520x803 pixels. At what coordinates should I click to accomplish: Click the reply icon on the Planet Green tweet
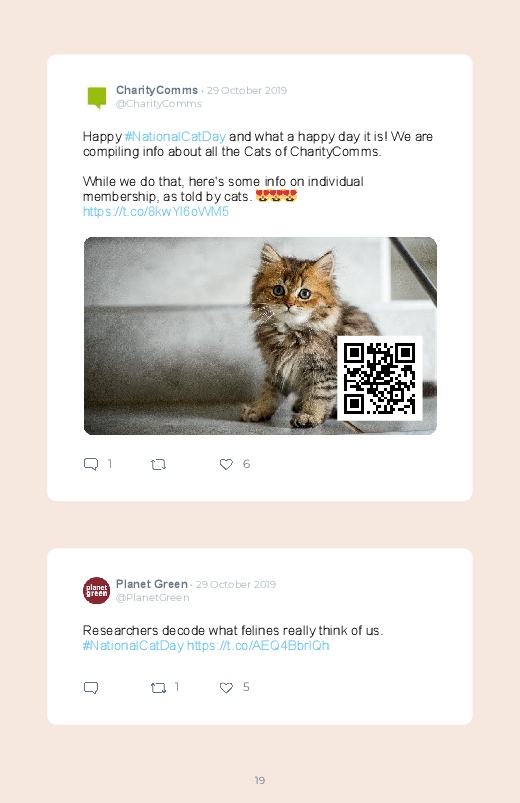(x=91, y=687)
